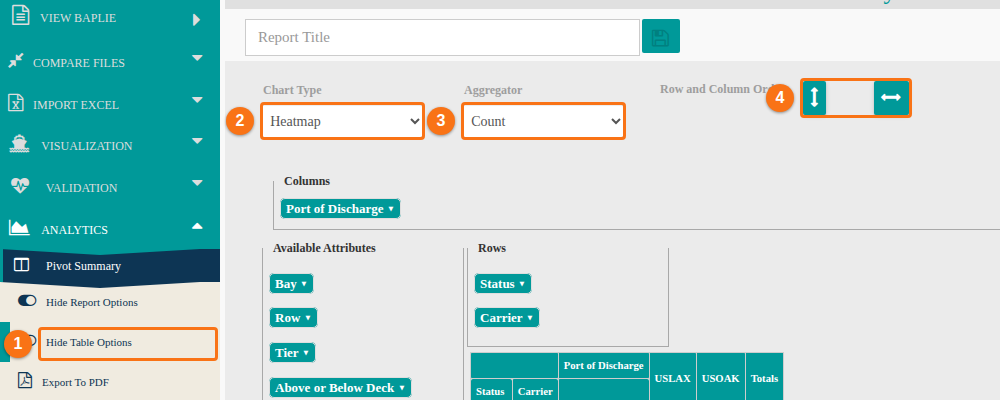
Task: Save report using the floppy disk icon
Action: (x=661, y=36)
